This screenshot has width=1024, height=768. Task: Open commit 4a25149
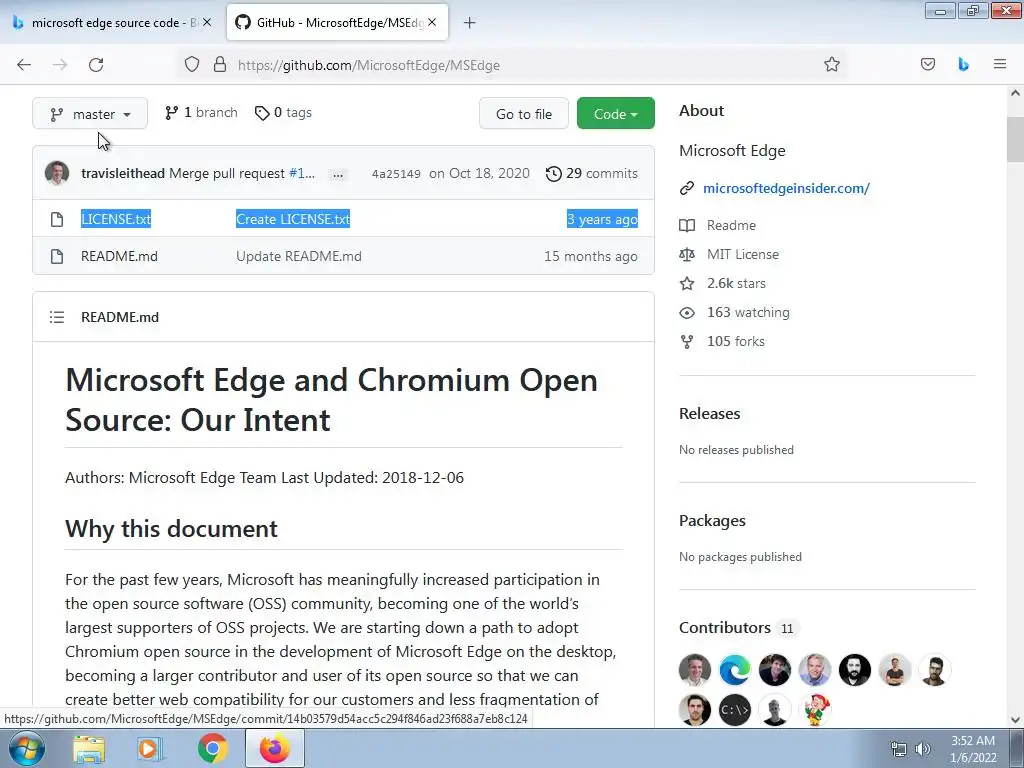click(396, 174)
